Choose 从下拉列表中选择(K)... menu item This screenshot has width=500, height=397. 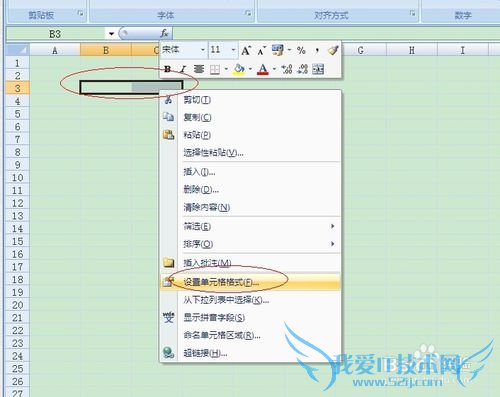[251, 300]
